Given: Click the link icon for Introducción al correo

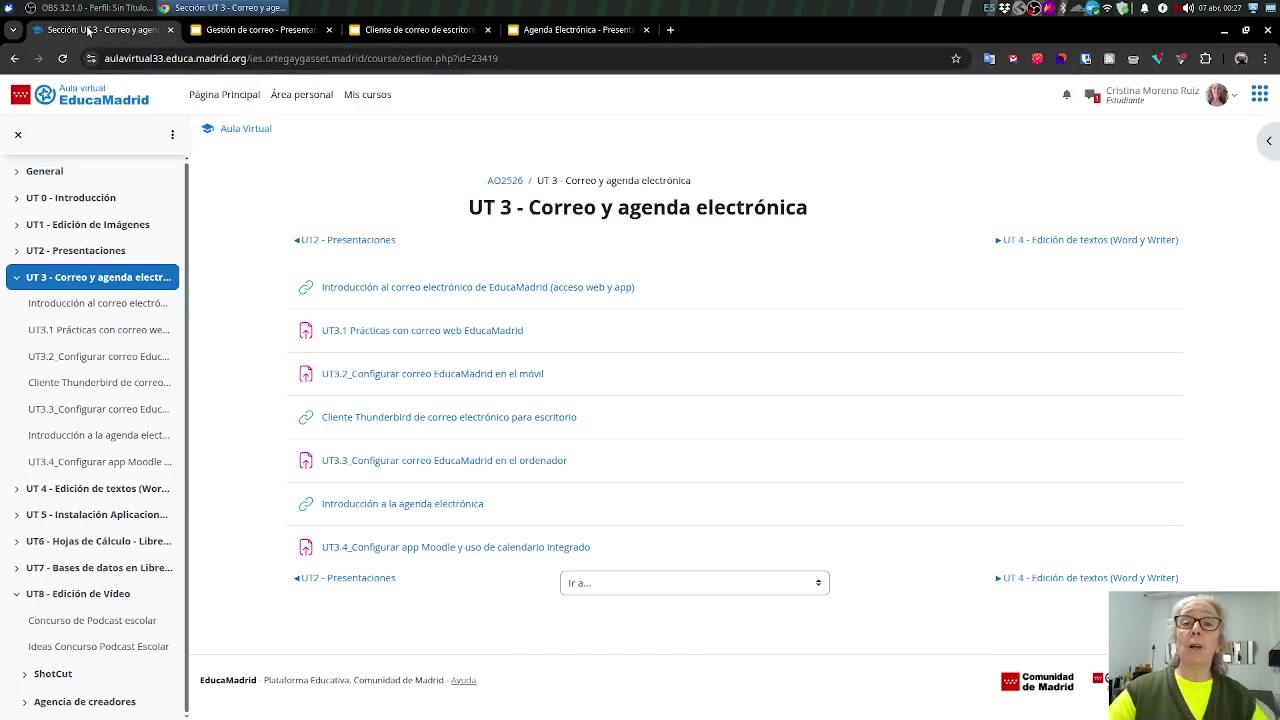Looking at the screenshot, I should click(x=306, y=288).
